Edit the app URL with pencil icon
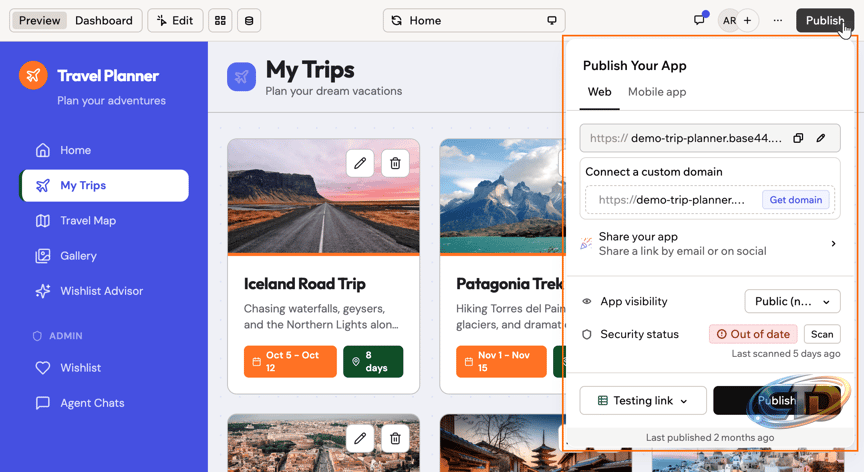864x472 pixels. click(x=821, y=138)
